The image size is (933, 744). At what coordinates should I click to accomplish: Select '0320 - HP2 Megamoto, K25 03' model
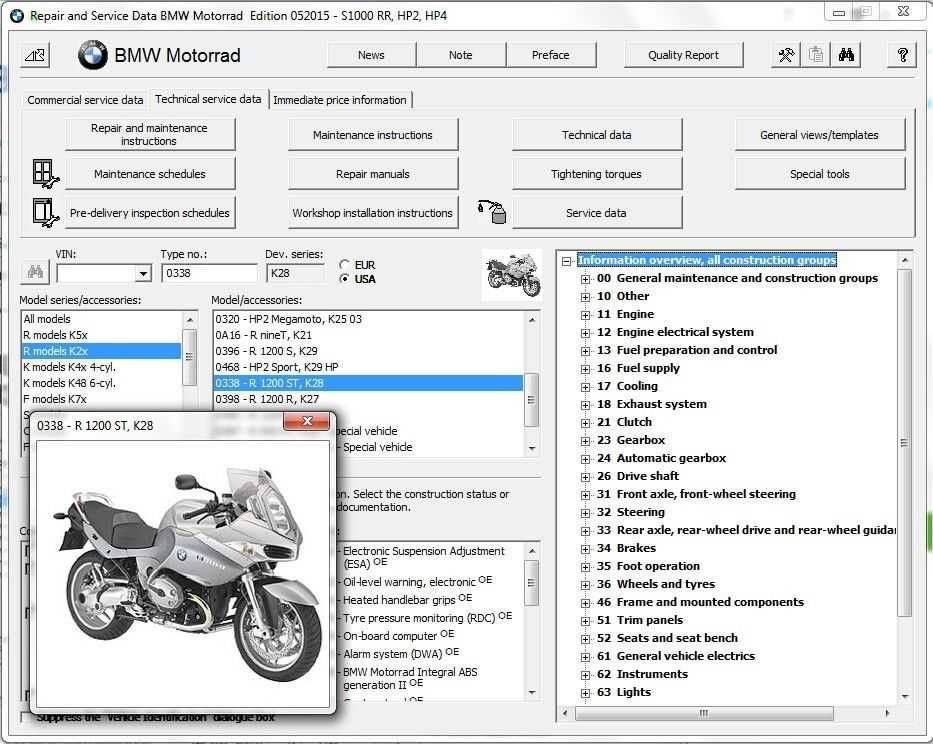[368, 319]
